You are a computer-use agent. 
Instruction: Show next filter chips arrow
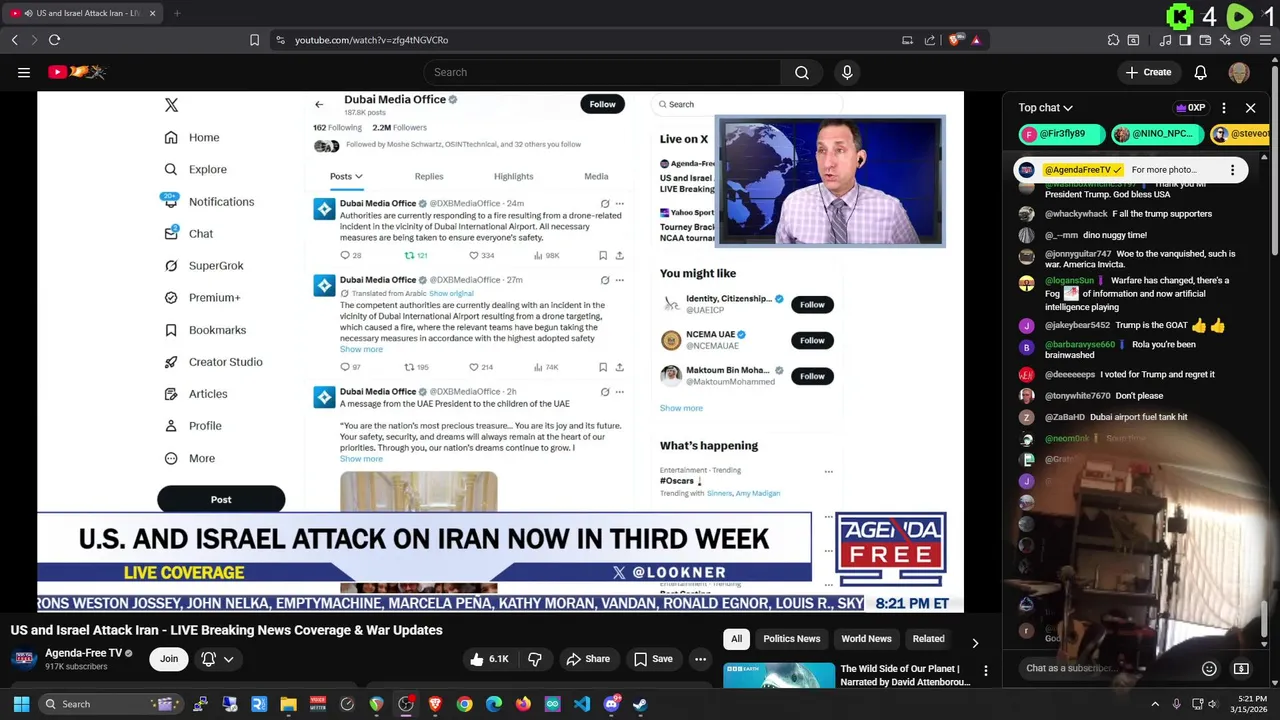pos(975,642)
